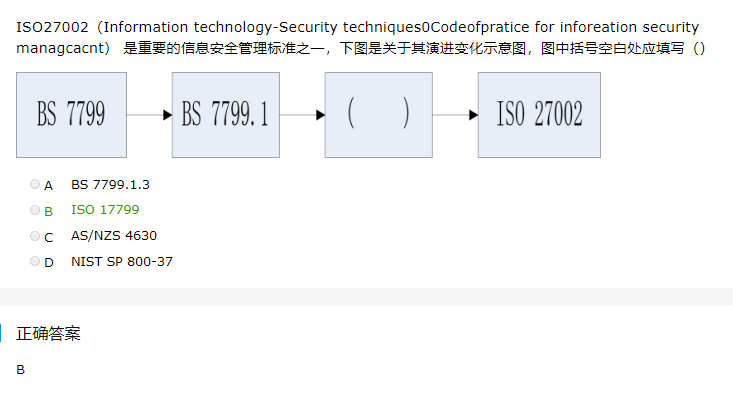This screenshot has height=413, width=733.
Task: Click the letter D option label
Action: [49, 262]
